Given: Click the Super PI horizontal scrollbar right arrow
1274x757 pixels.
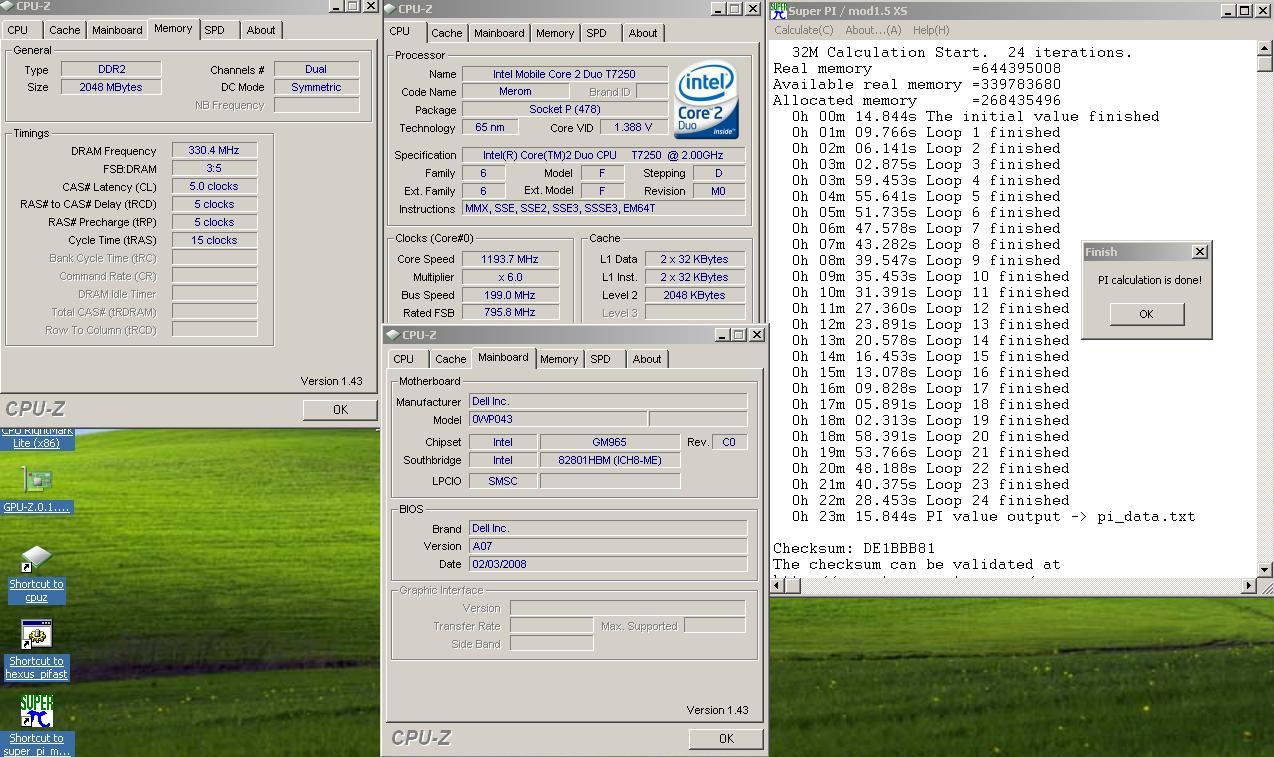Looking at the screenshot, I should (1248, 585).
